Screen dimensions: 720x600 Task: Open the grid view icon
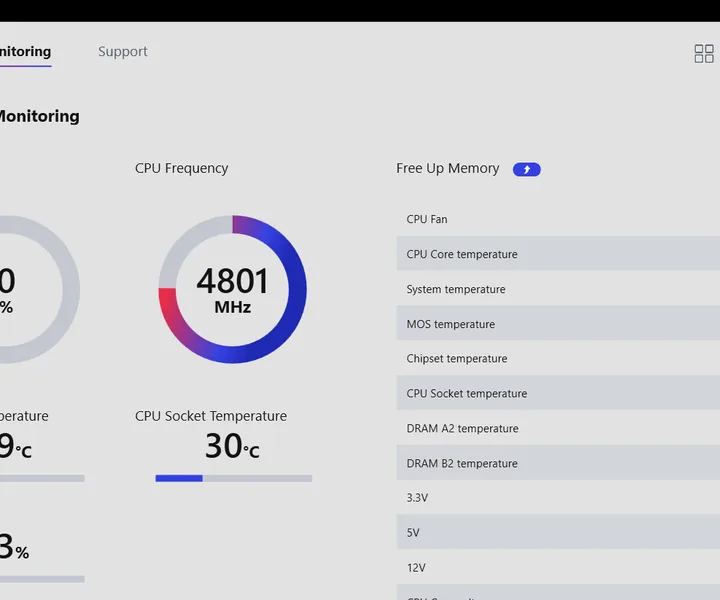[x=703, y=54]
